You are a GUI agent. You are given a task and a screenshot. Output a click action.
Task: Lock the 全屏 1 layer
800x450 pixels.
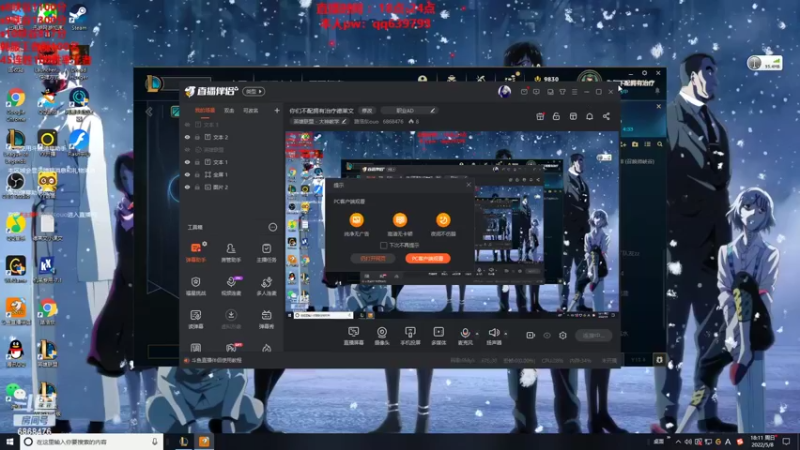point(197,174)
